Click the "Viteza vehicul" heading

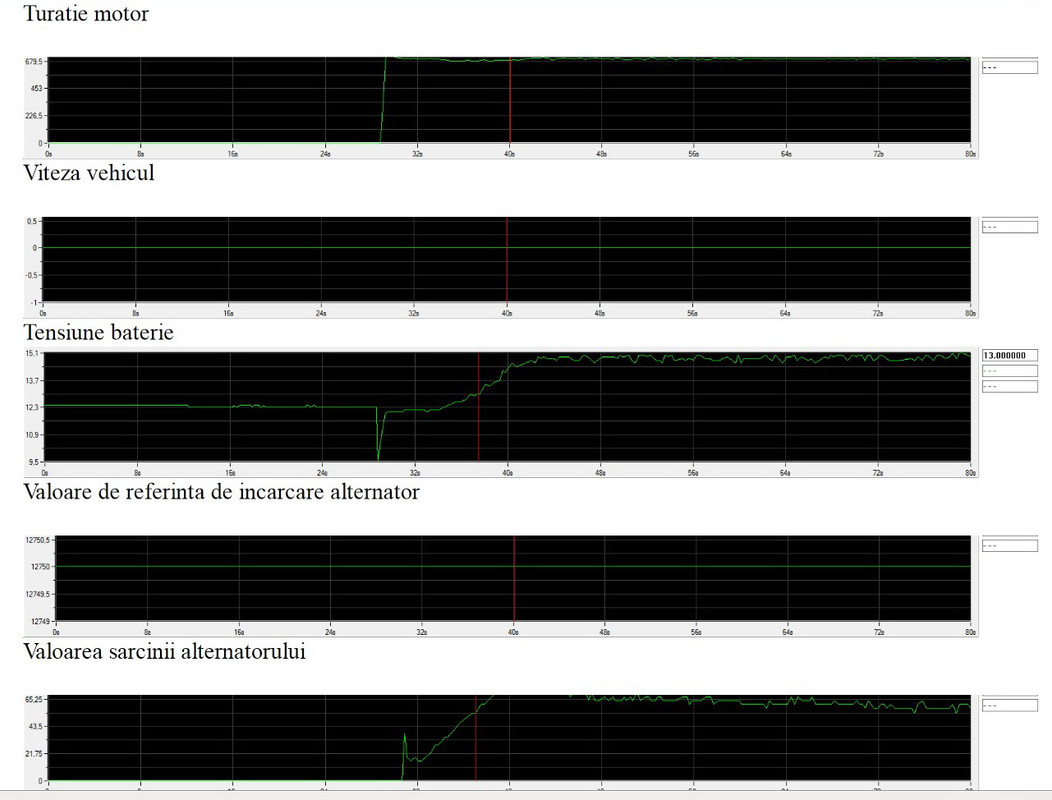[89, 173]
